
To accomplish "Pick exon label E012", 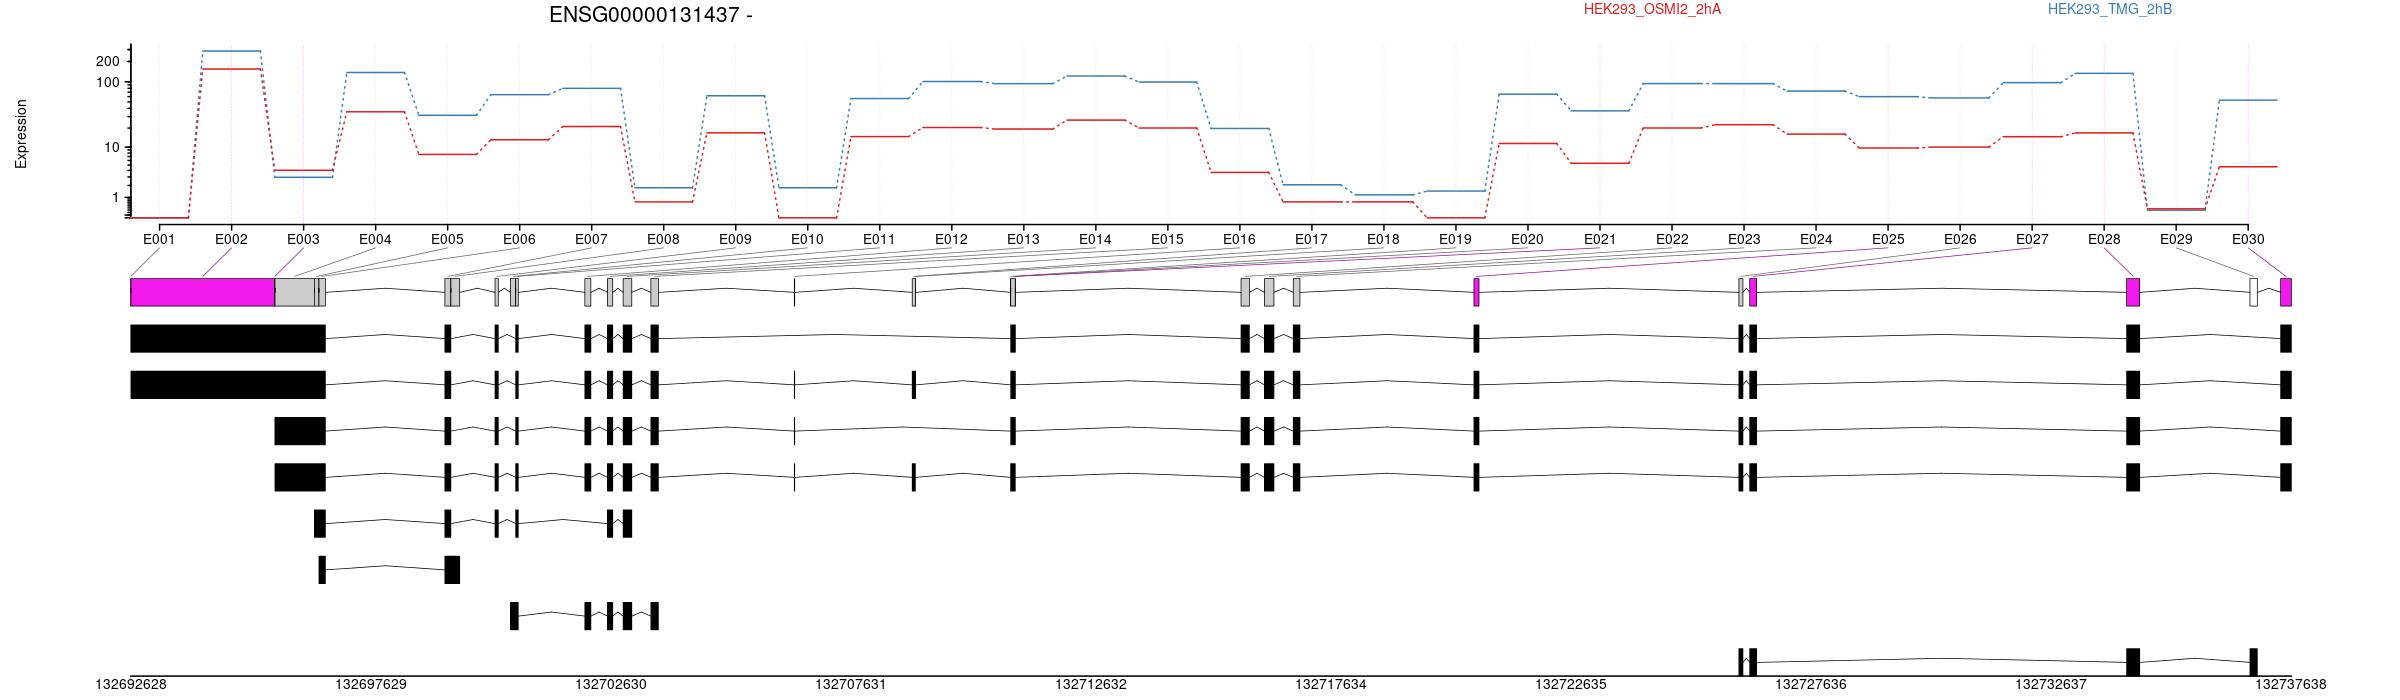I will (951, 239).
